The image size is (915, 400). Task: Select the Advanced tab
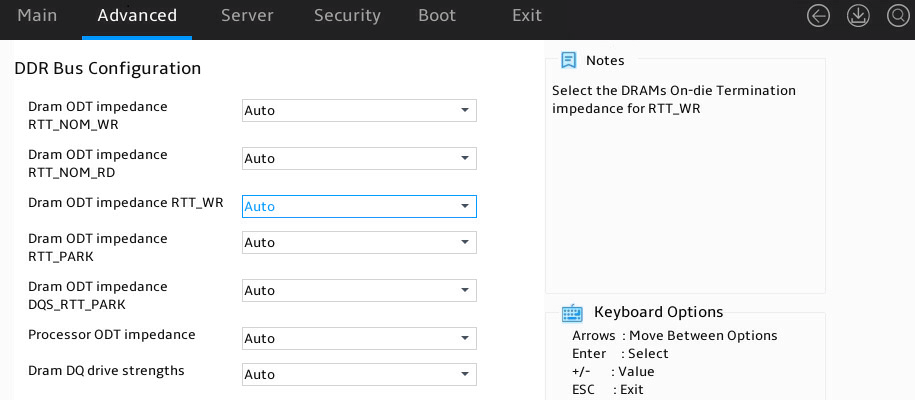click(x=137, y=16)
